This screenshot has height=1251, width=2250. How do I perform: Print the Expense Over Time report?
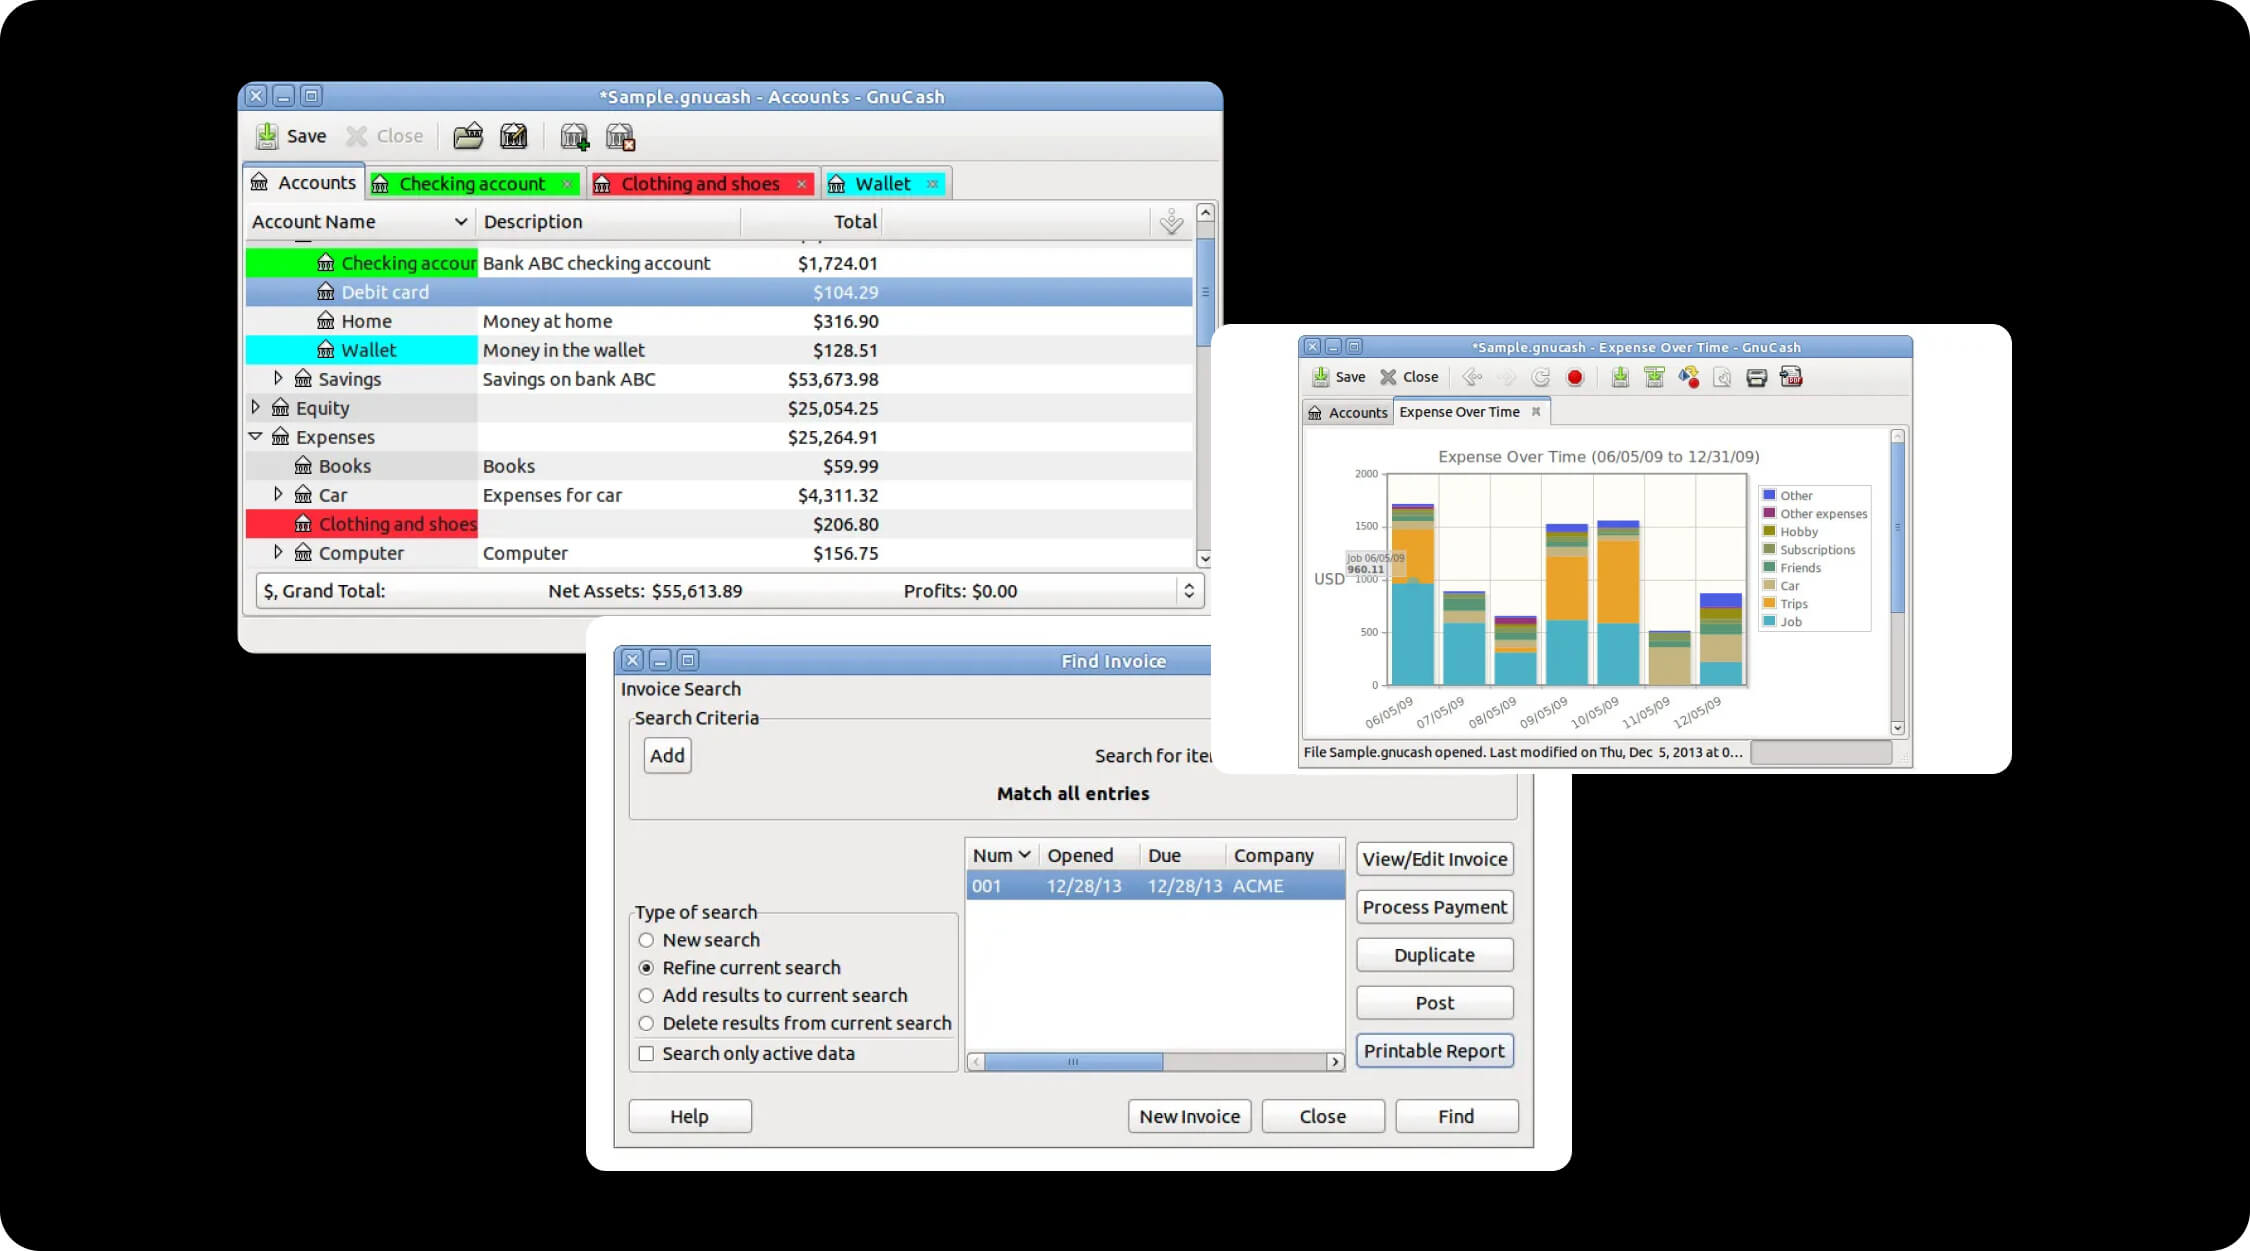[x=1756, y=377]
